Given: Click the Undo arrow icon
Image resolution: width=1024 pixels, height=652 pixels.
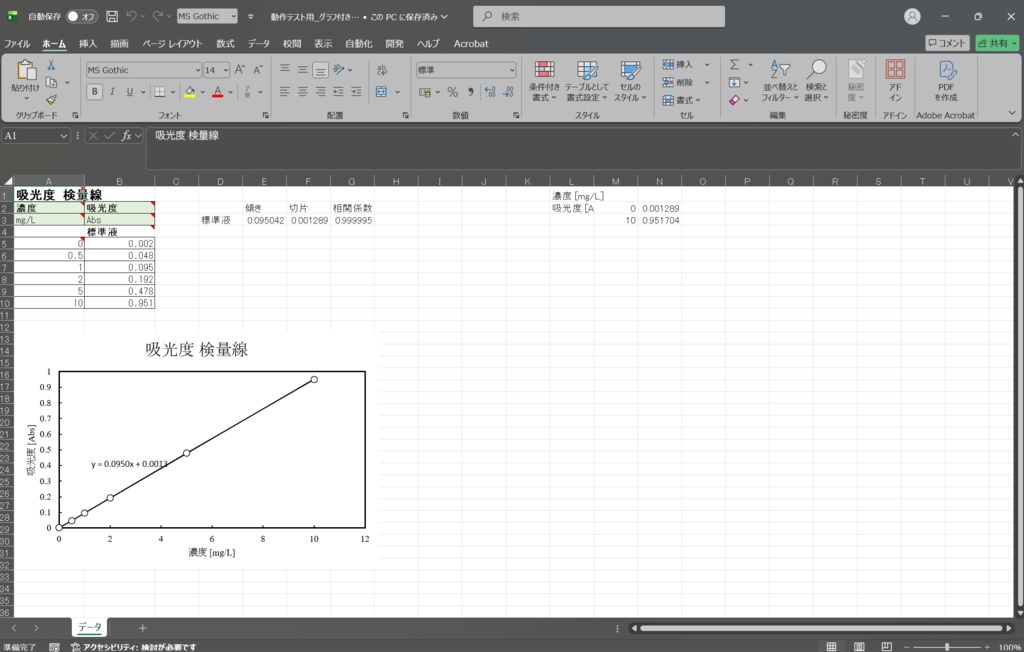Looking at the screenshot, I should 131,16.
